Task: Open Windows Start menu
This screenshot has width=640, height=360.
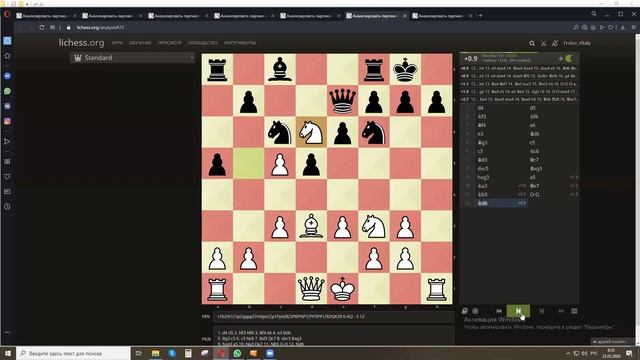Action: coord(7,353)
